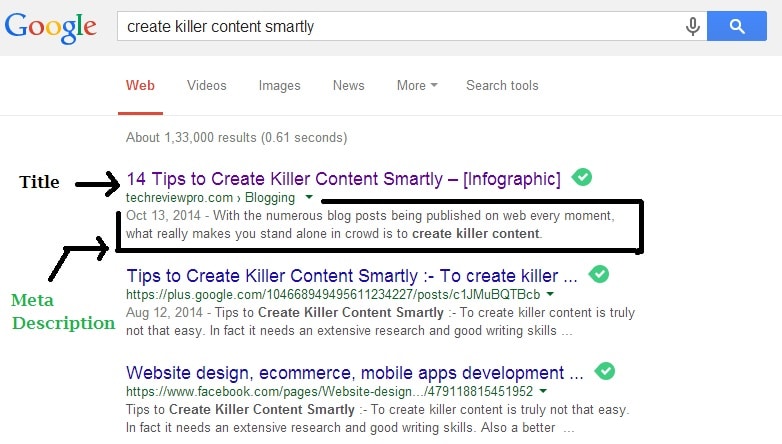Click the microphone voice search icon
Image resolution: width=782 pixels, height=444 pixels.
coord(693,26)
